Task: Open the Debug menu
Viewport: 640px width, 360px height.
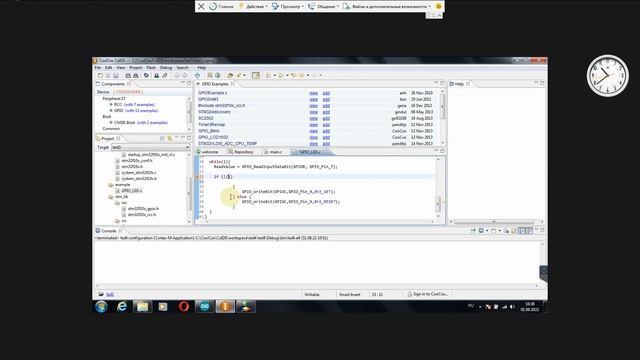Action: 166,68
